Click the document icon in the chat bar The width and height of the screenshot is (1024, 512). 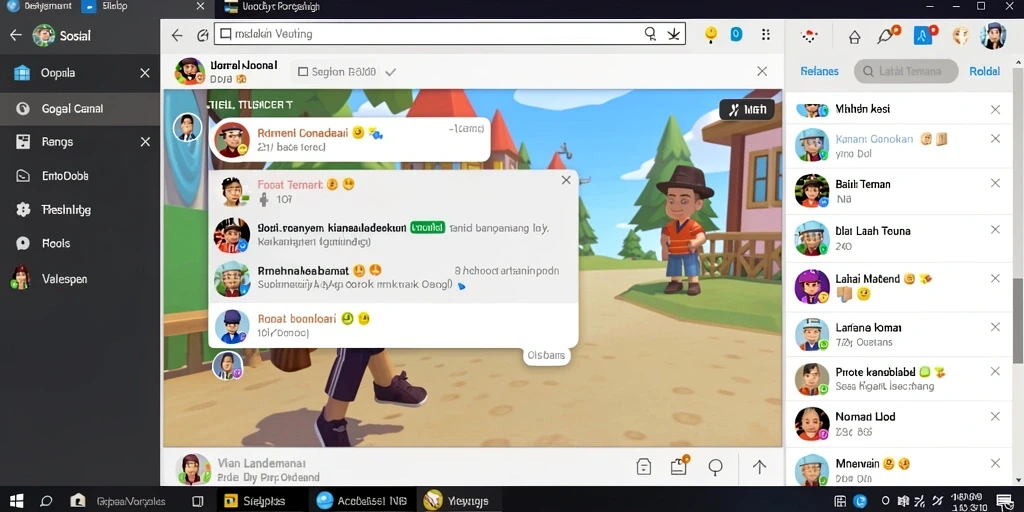[x=644, y=466]
